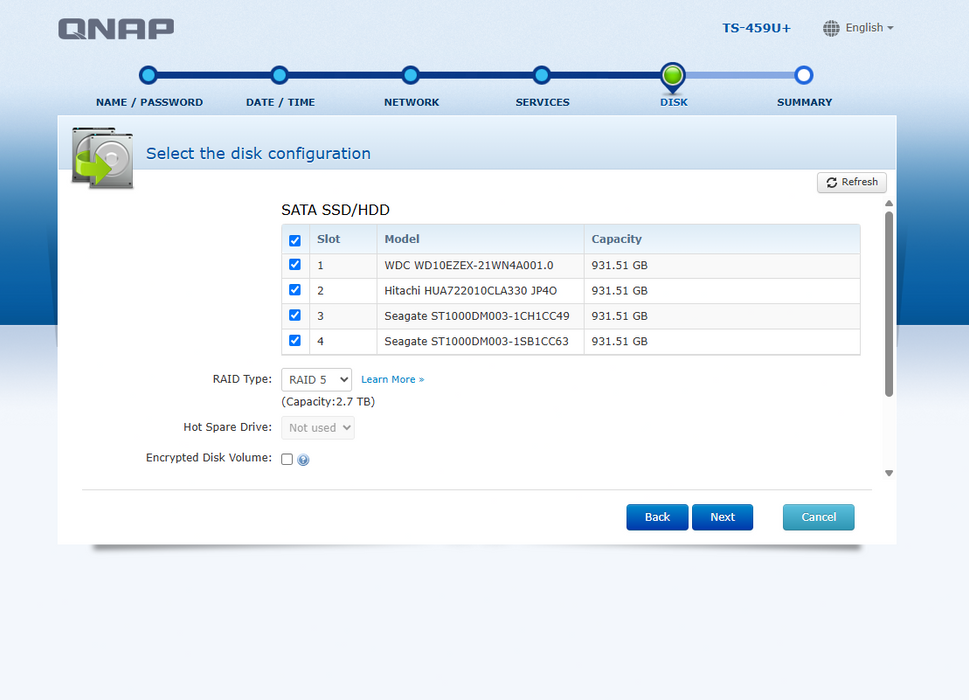Uncheck slot 3 Seagate ST1000DM003-1CH1CC49 checkbox
969x700 pixels.
(295, 315)
